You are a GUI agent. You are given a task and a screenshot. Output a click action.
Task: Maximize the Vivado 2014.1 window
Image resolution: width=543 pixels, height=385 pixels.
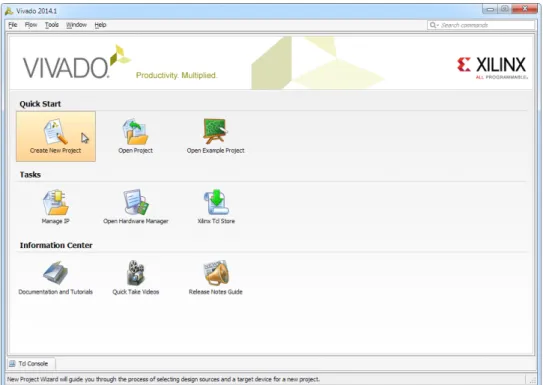click(x=505, y=9)
